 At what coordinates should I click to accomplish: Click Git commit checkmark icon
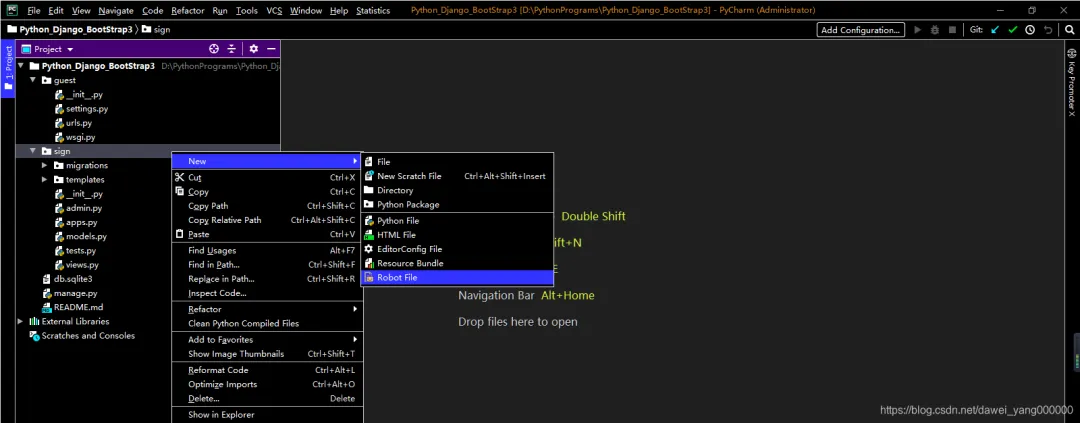[x=1012, y=30]
